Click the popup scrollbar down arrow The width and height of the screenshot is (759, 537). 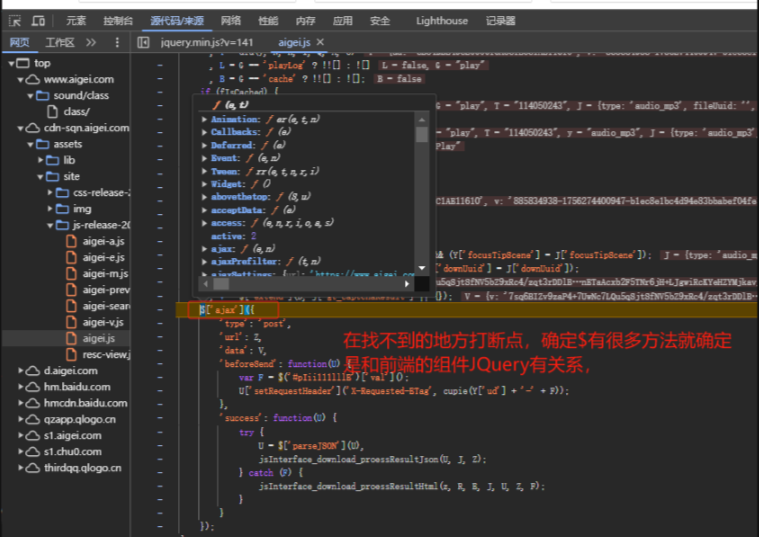[x=422, y=268]
